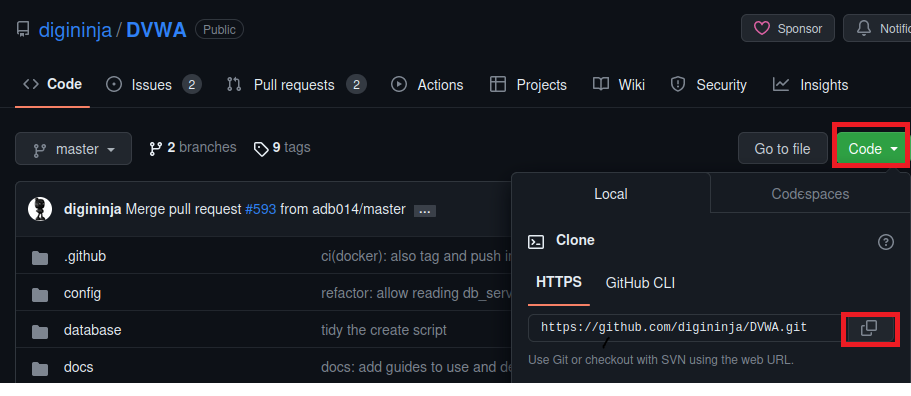Image resolution: width=911 pixels, height=396 pixels.
Task: Open the docs: add guides commit message
Action: pos(416,368)
